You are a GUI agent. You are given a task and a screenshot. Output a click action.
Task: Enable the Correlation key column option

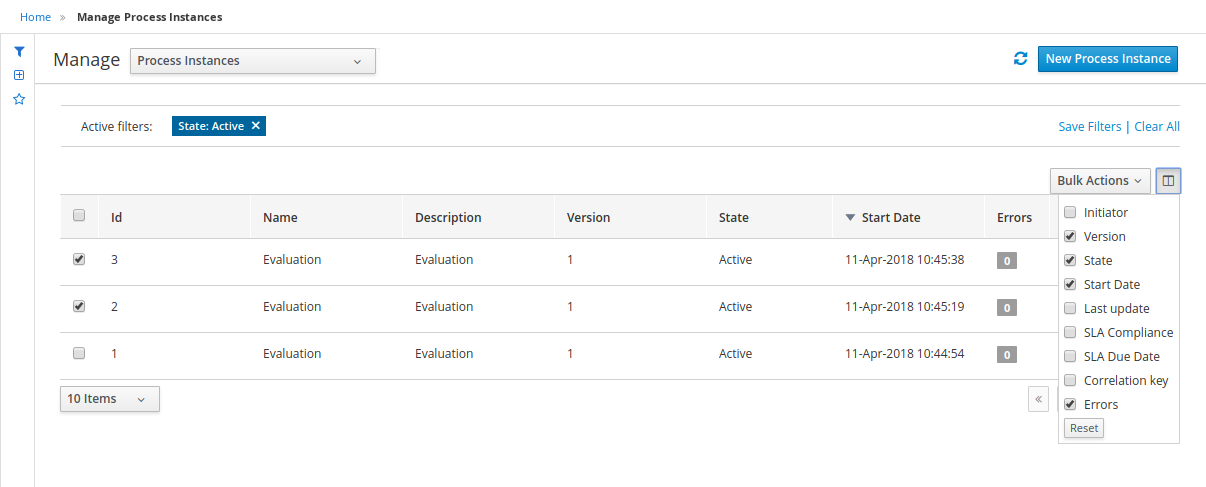[1070, 380]
